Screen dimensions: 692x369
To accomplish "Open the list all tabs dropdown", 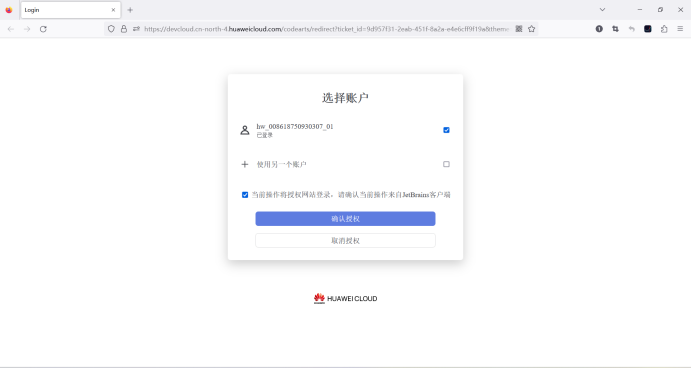I will (x=602, y=10).
